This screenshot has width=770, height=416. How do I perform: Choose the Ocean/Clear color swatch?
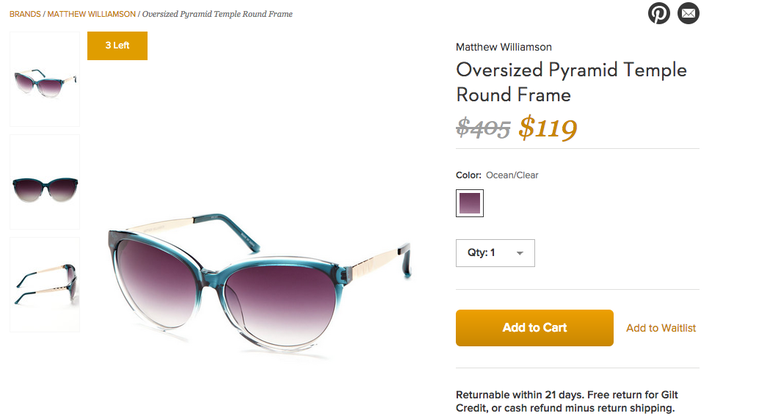pyautogui.click(x=470, y=203)
